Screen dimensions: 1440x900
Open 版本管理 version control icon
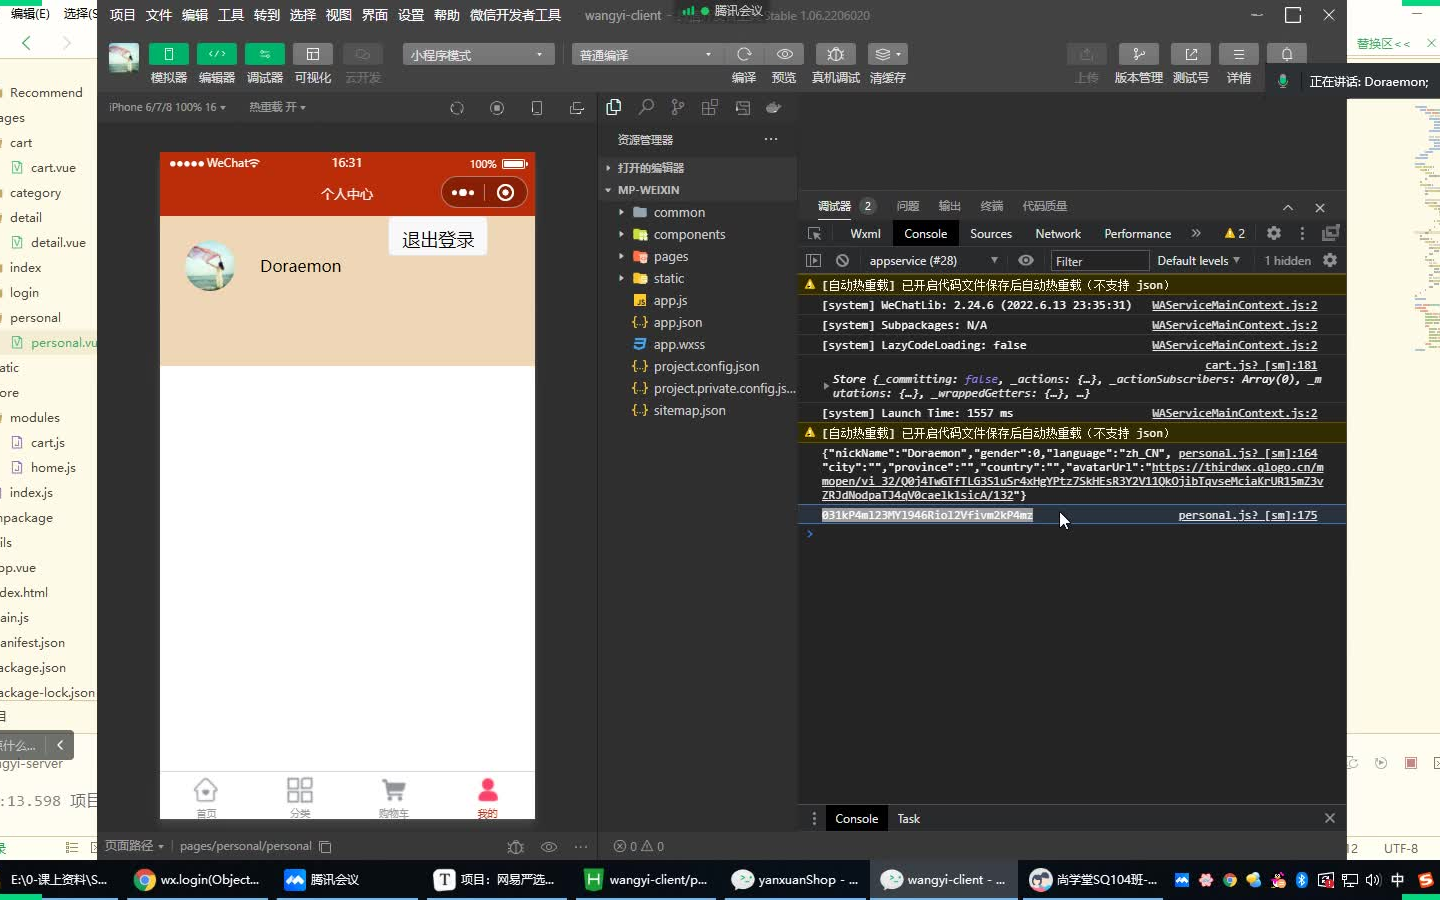point(1138,54)
